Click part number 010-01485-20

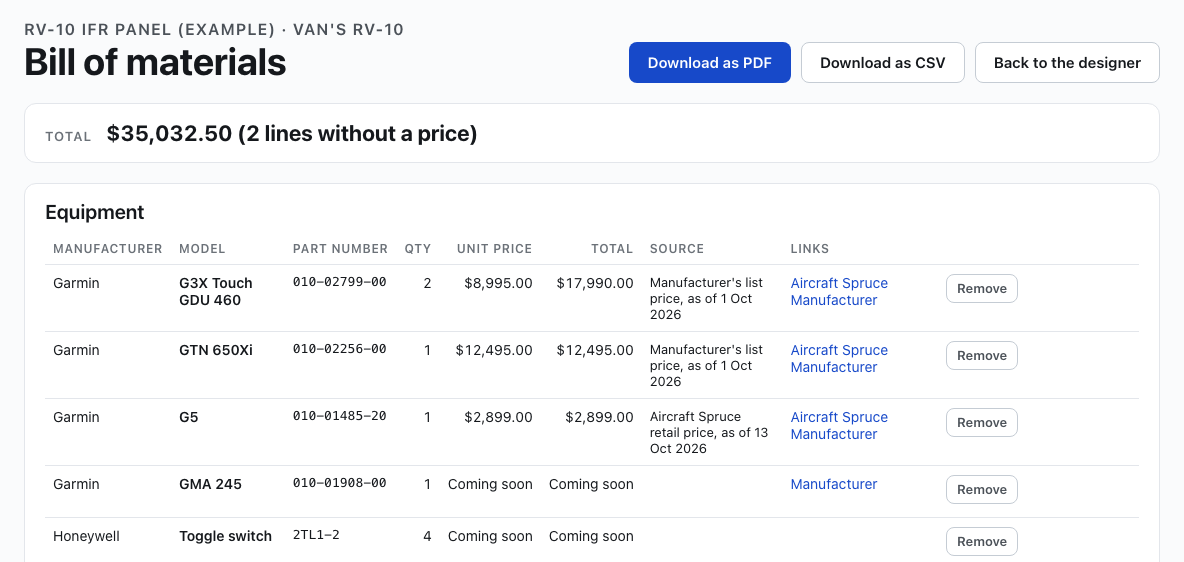click(x=339, y=416)
